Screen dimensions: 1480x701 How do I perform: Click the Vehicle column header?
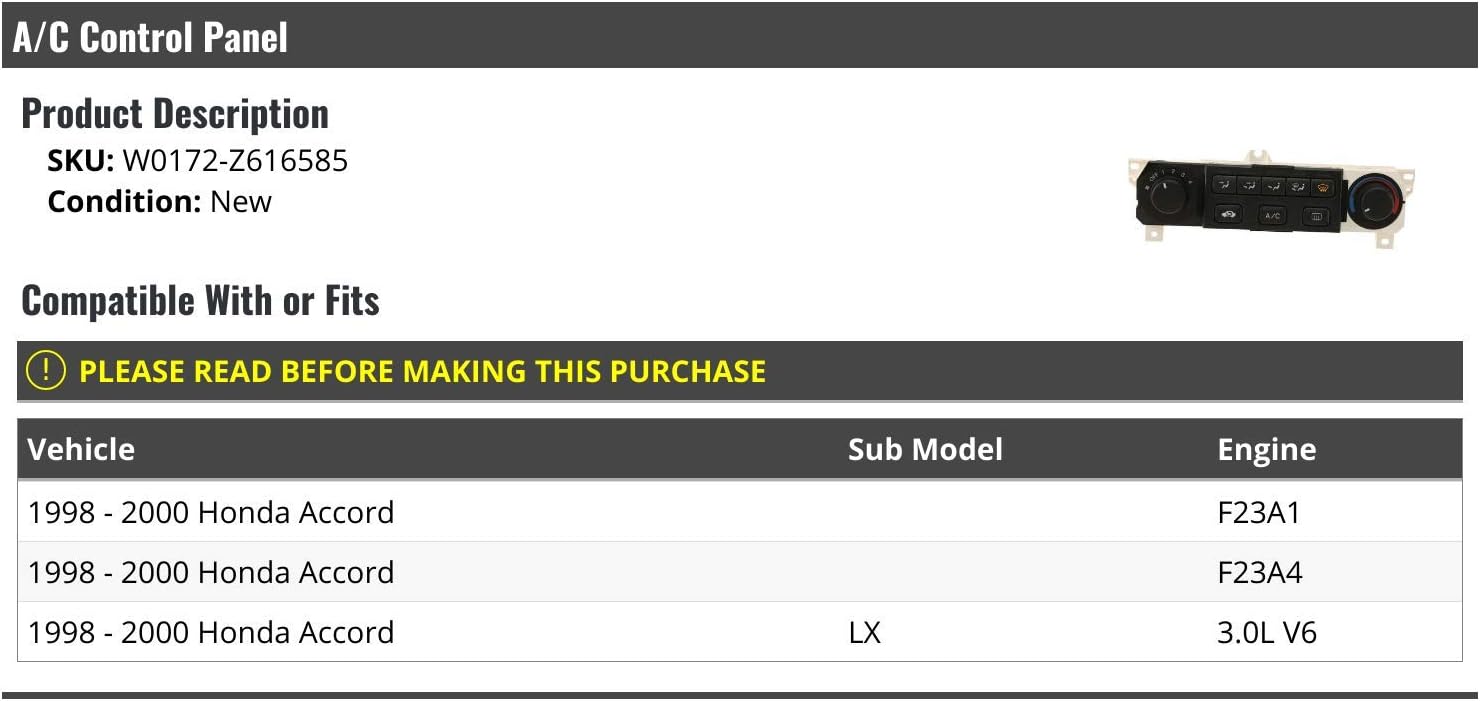pyautogui.click(x=81, y=449)
